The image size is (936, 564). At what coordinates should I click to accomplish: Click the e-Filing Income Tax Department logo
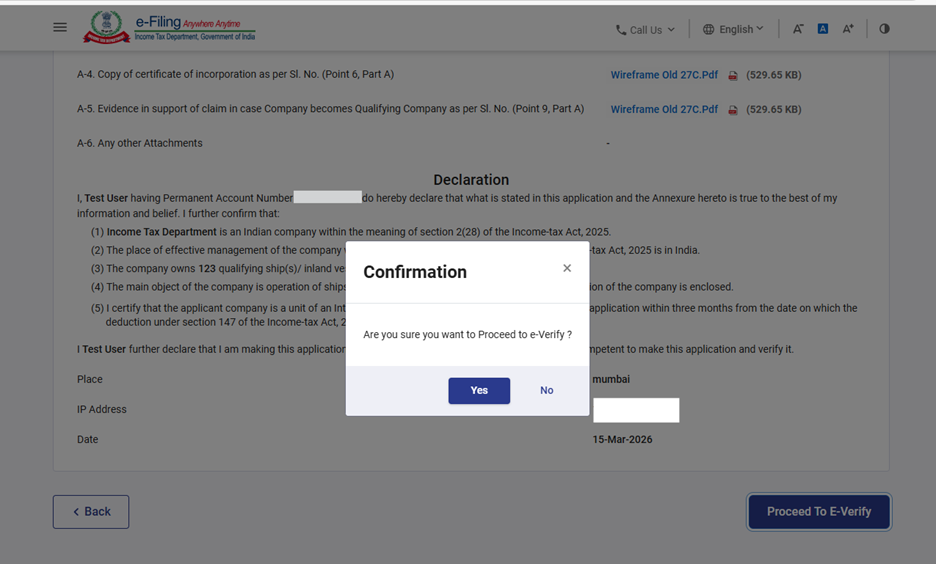[x=169, y=27]
